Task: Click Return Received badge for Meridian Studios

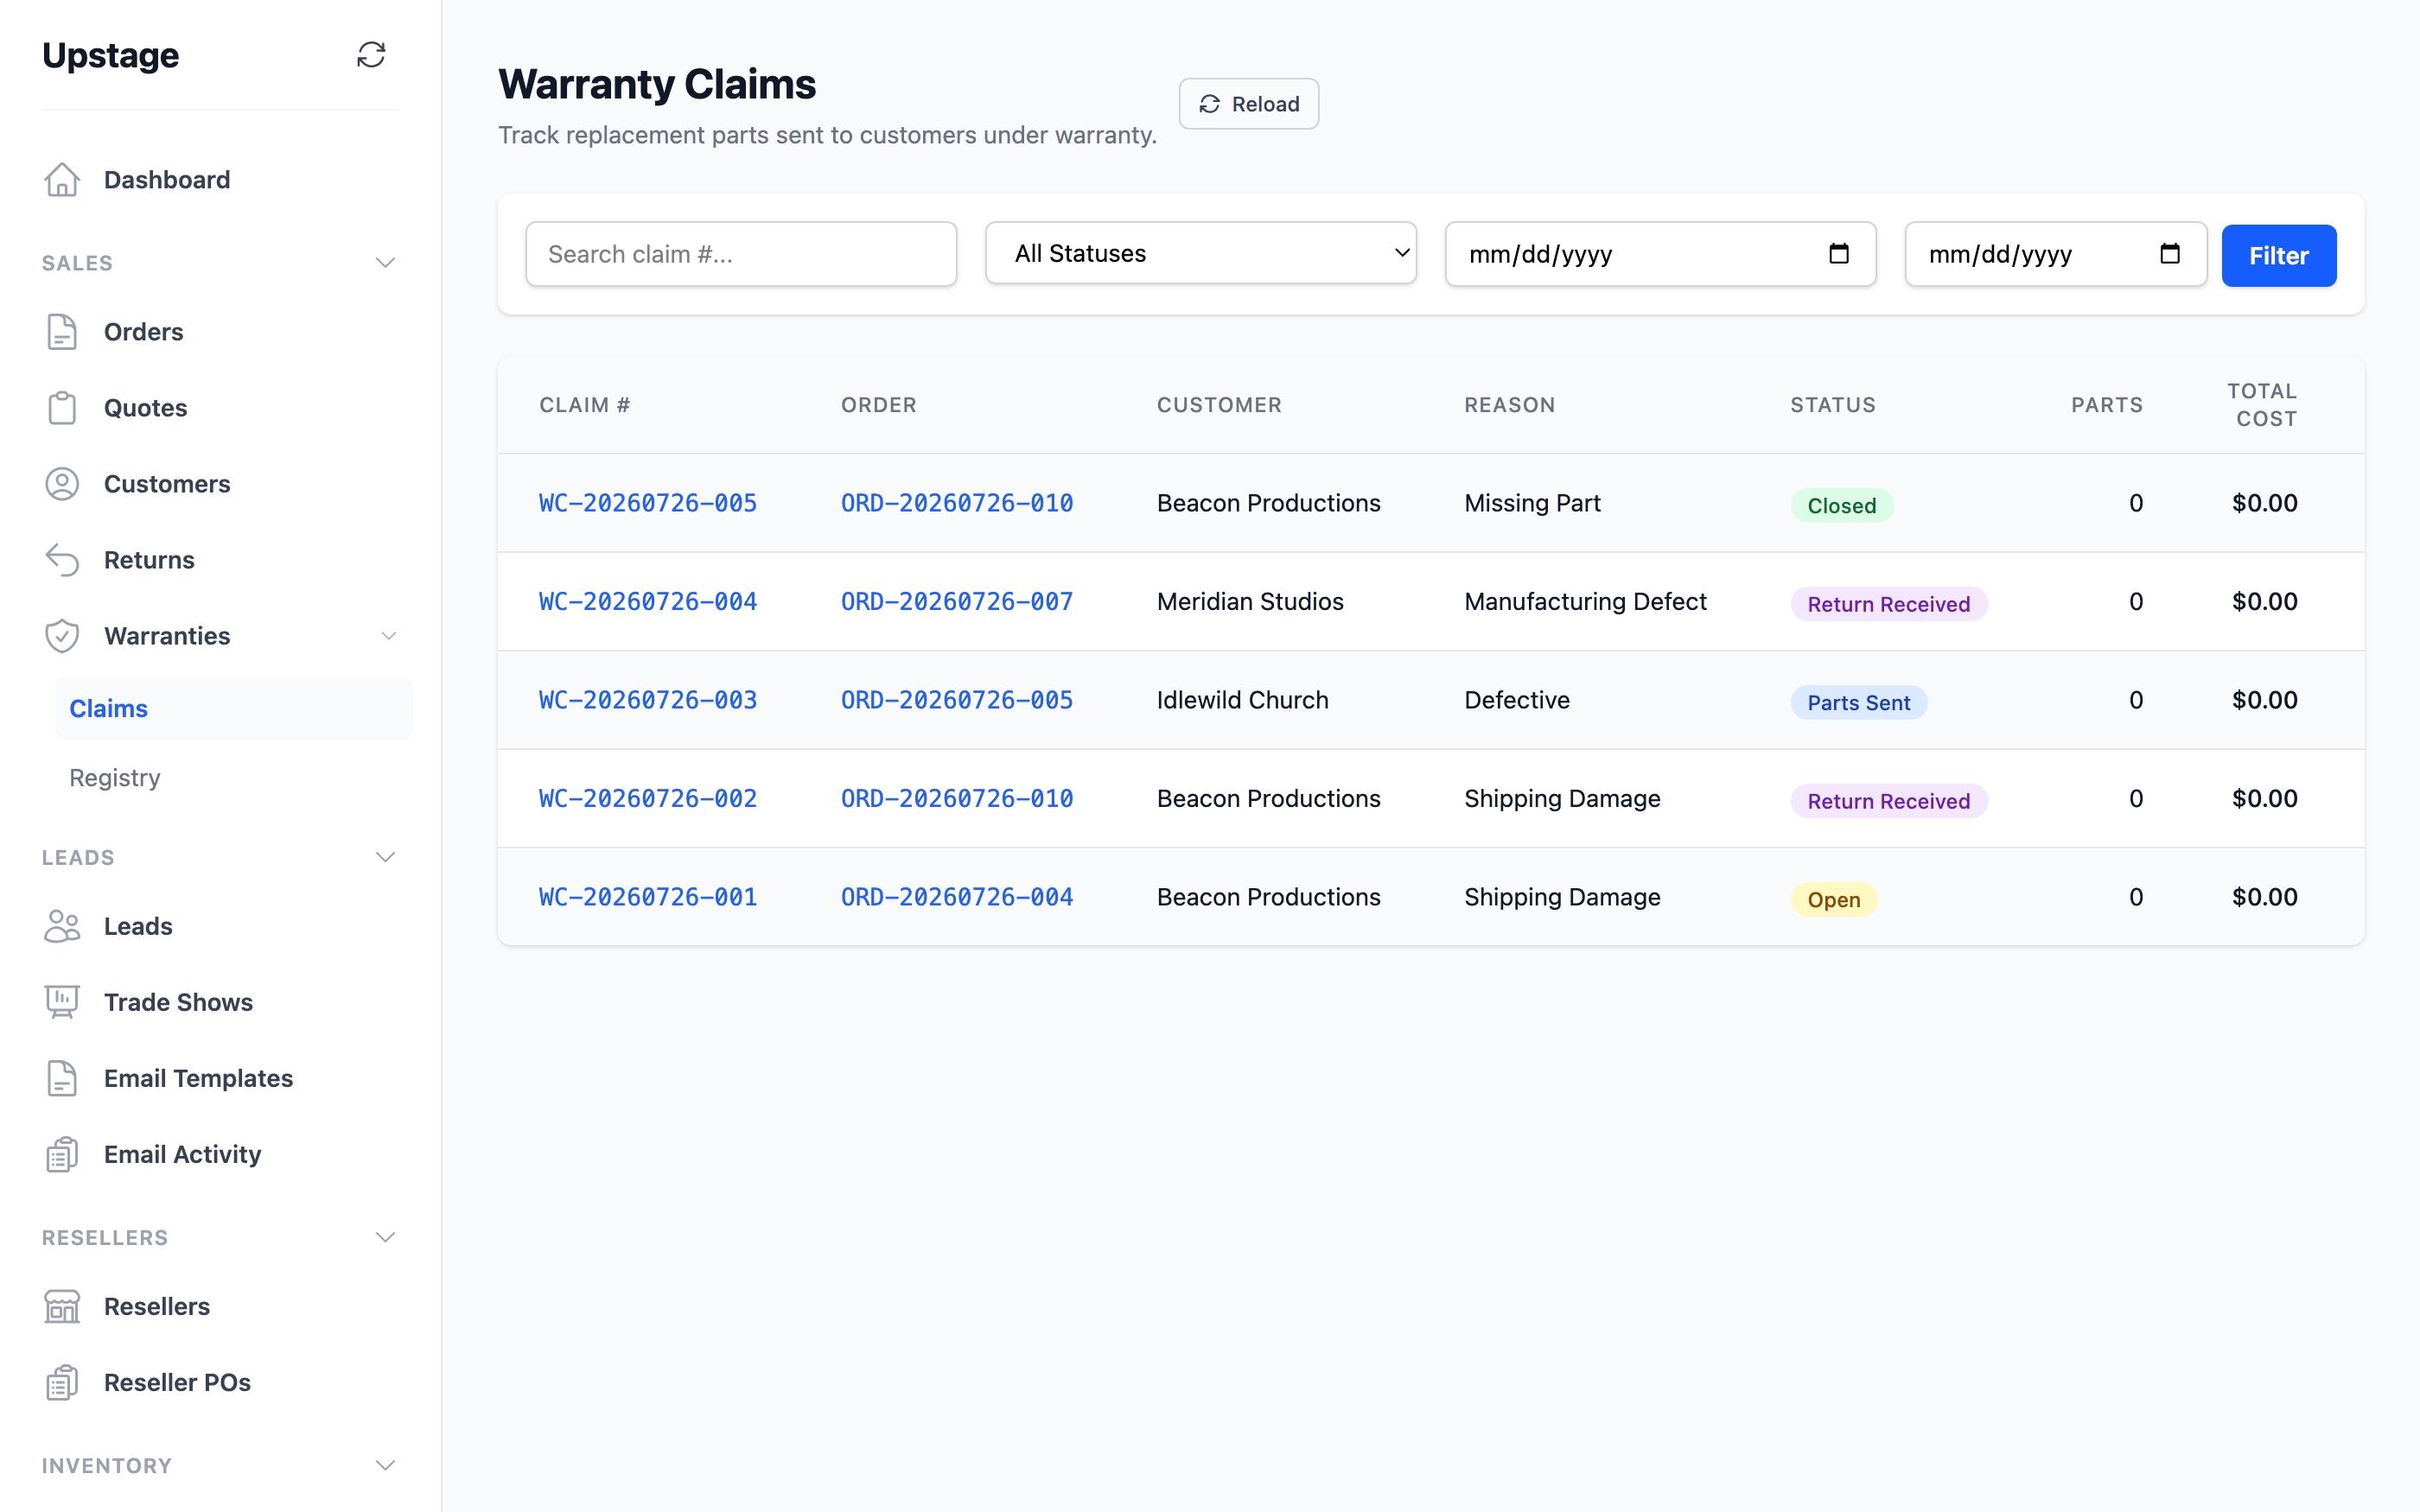Action: (1889, 604)
